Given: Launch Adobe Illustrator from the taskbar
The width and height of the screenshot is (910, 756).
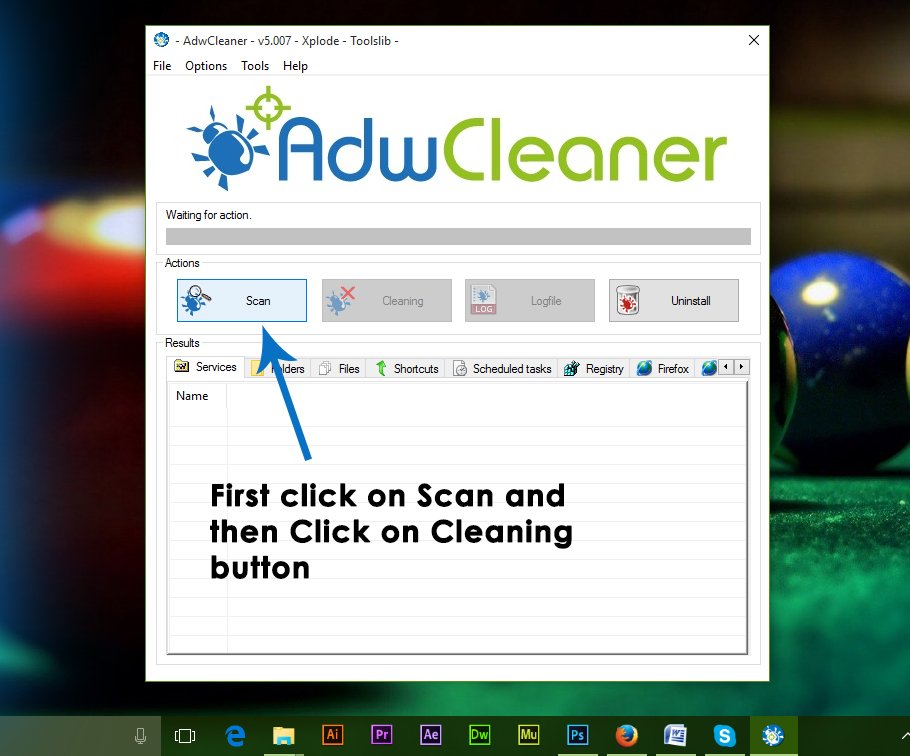Looking at the screenshot, I should [x=333, y=735].
